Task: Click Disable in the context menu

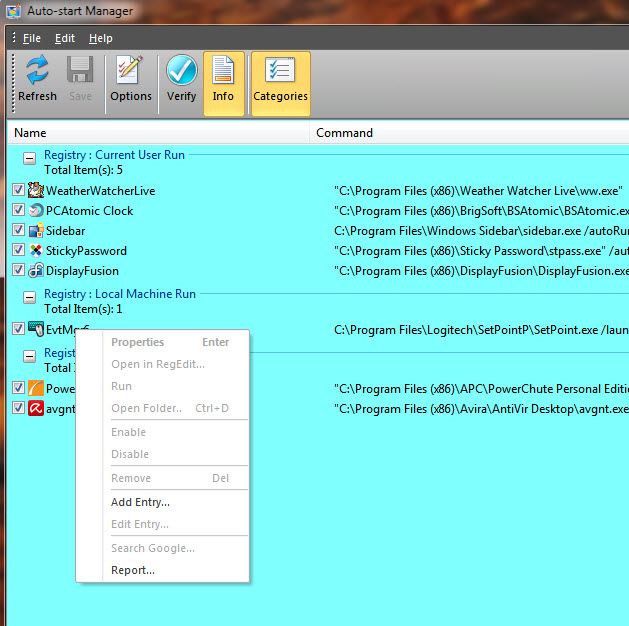Action: point(162,454)
